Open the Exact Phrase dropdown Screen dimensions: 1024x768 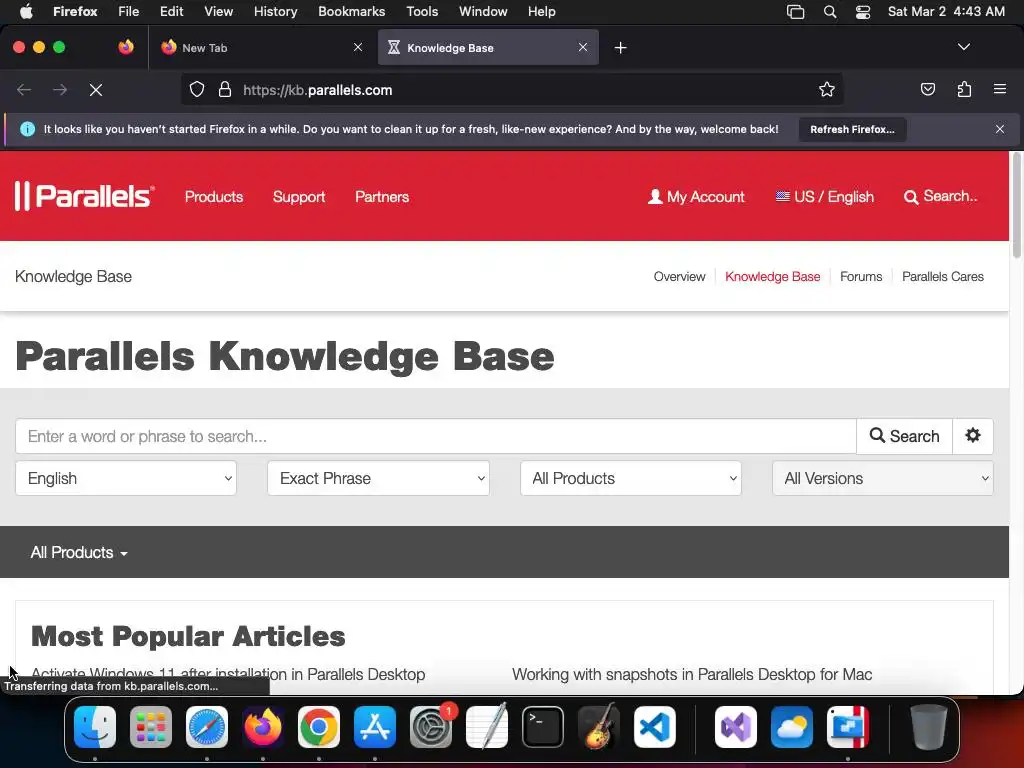[x=378, y=478]
